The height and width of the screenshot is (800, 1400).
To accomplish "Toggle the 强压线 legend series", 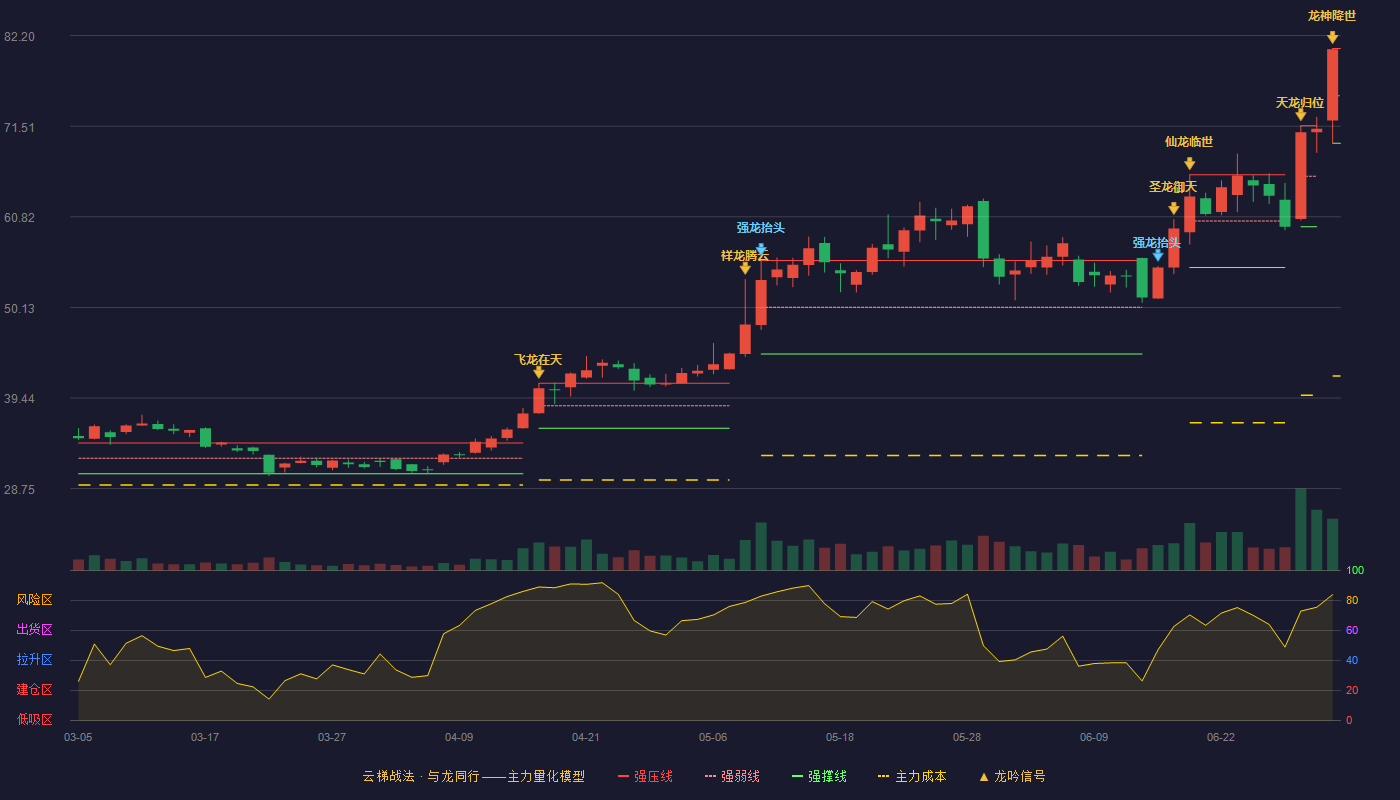I will click(645, 776).
